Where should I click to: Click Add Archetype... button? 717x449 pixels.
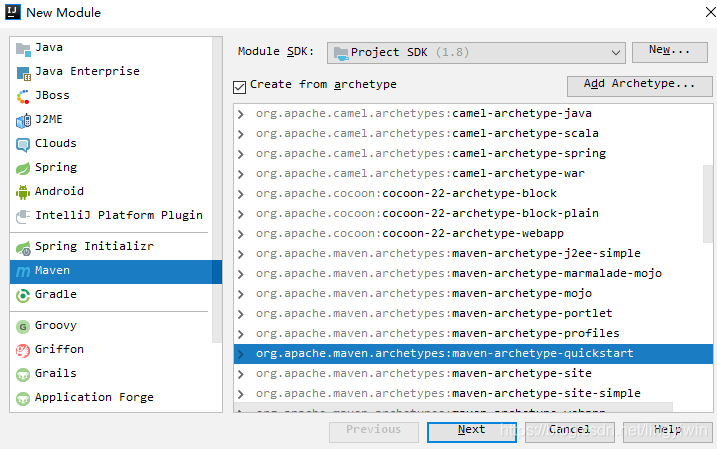(639, 86)
